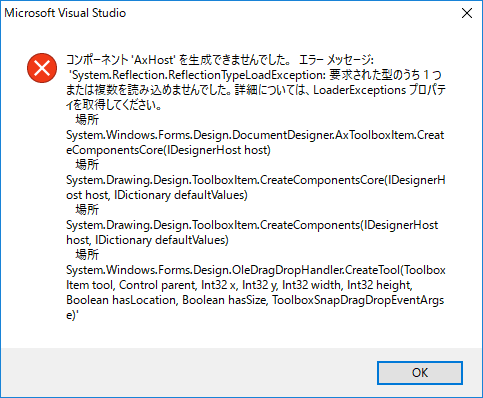Click the eComponentsCore(IDesignerHost host) line

coord(168,150)
